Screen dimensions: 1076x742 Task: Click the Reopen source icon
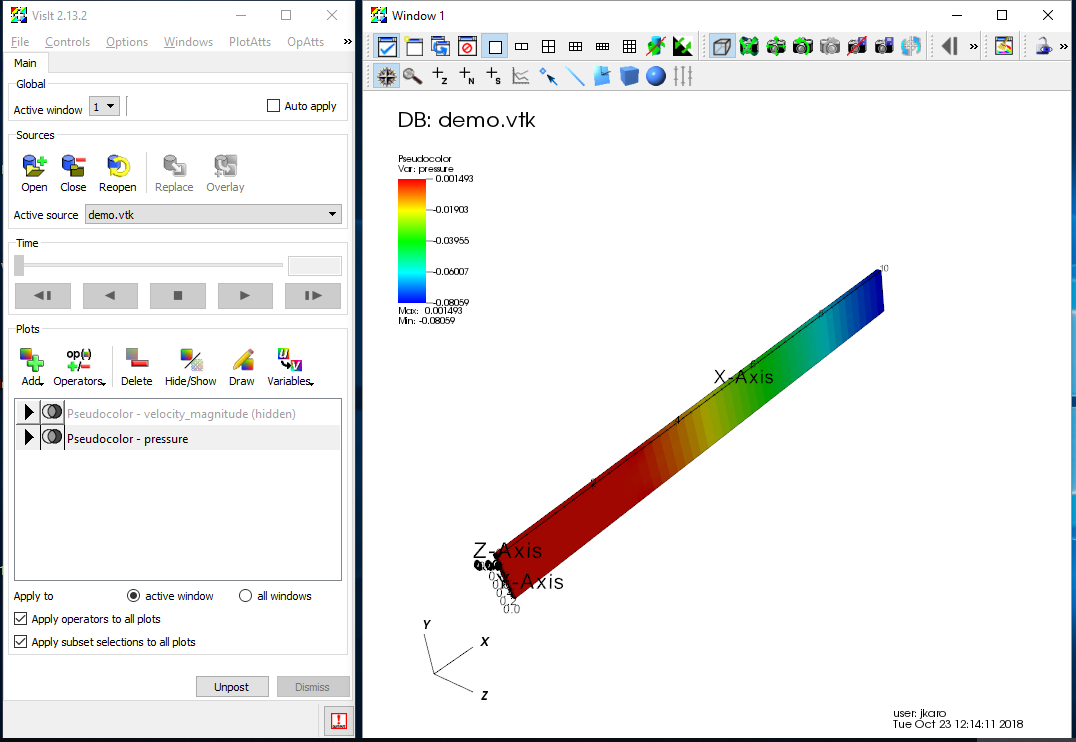(117, 166)
